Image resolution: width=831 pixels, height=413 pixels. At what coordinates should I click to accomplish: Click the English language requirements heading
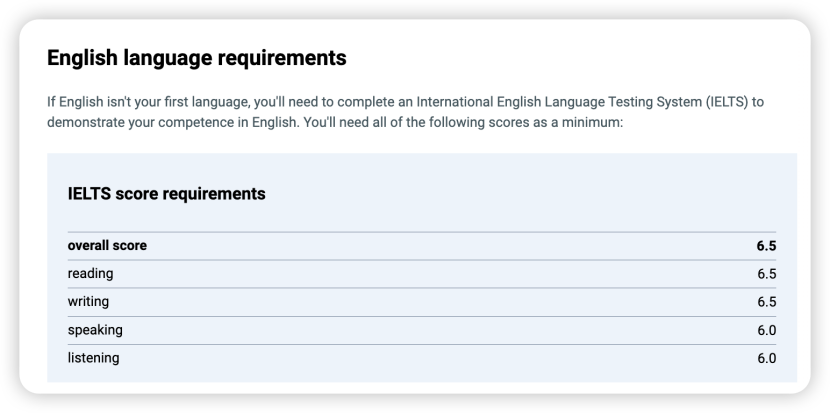click(196, 59)
